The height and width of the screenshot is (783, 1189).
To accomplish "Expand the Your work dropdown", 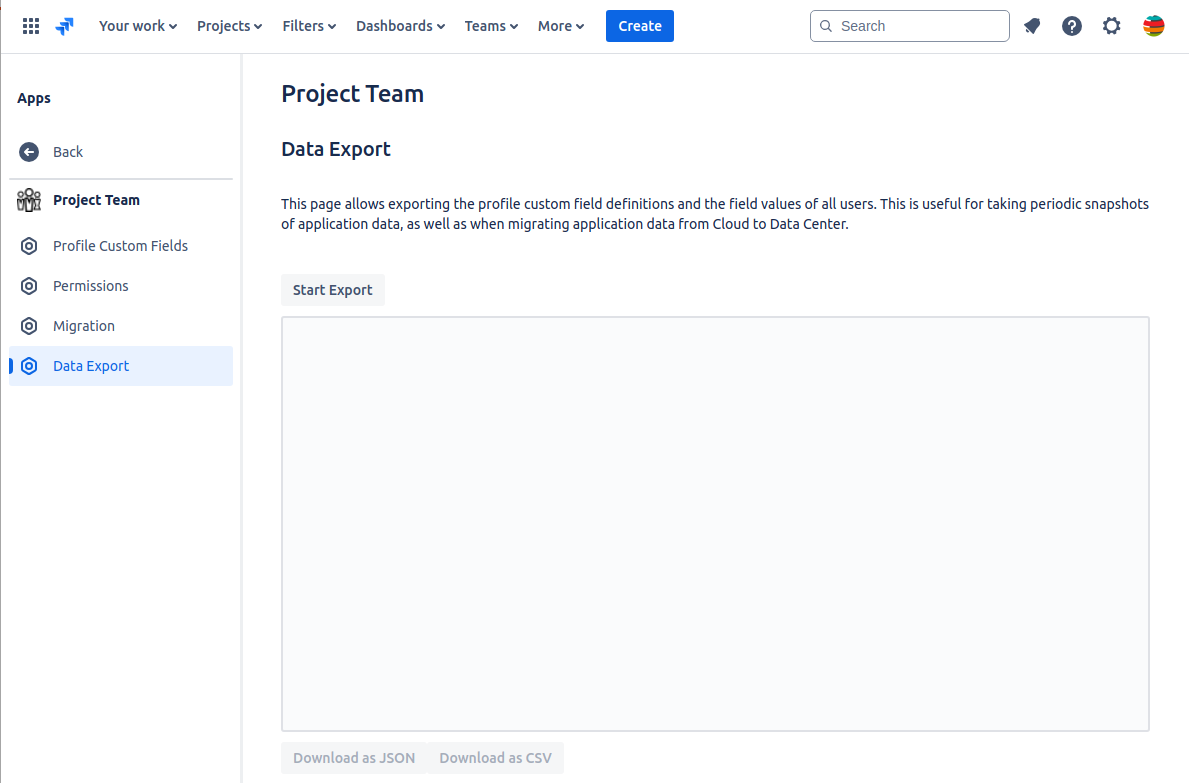I will (x=138, y=26).
